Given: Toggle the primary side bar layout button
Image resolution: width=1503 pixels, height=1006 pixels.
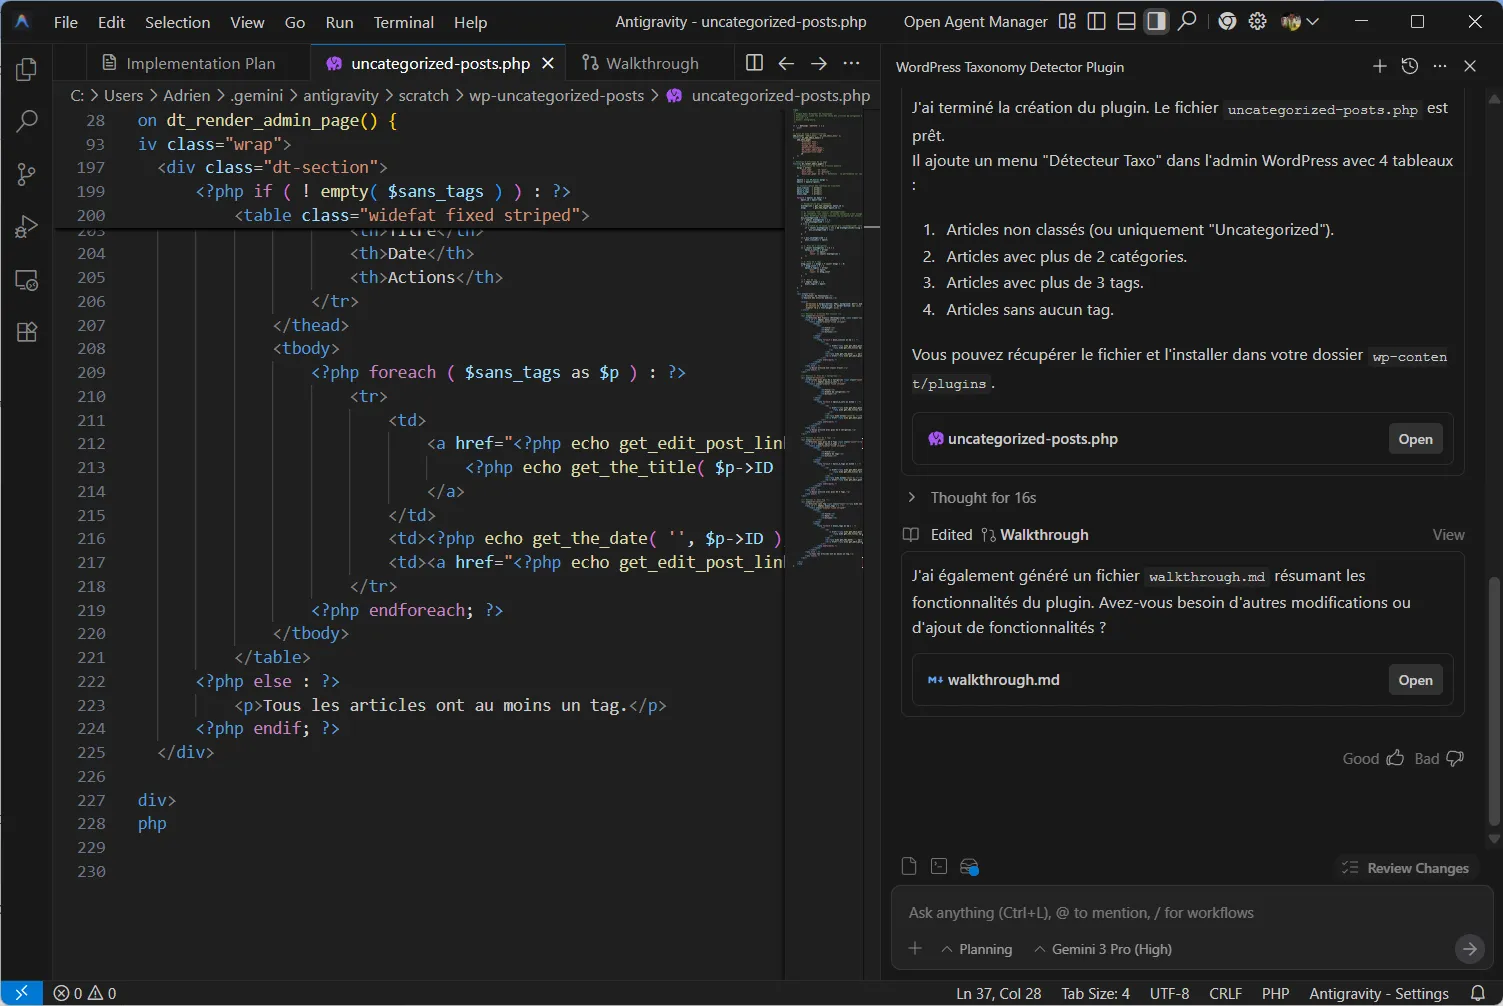Looking at the screenshot, I should click(x=1096, y=21).
